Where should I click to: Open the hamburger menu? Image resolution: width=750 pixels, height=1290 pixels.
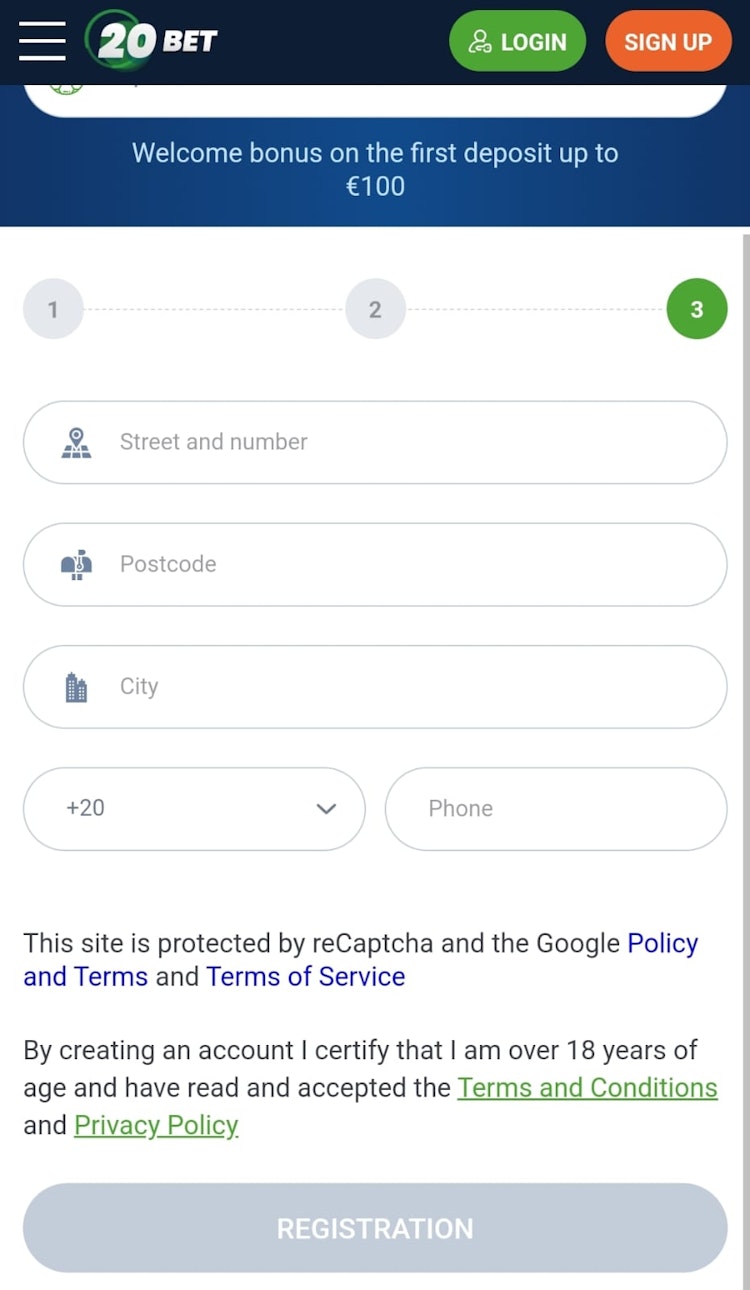coord(42,41)
